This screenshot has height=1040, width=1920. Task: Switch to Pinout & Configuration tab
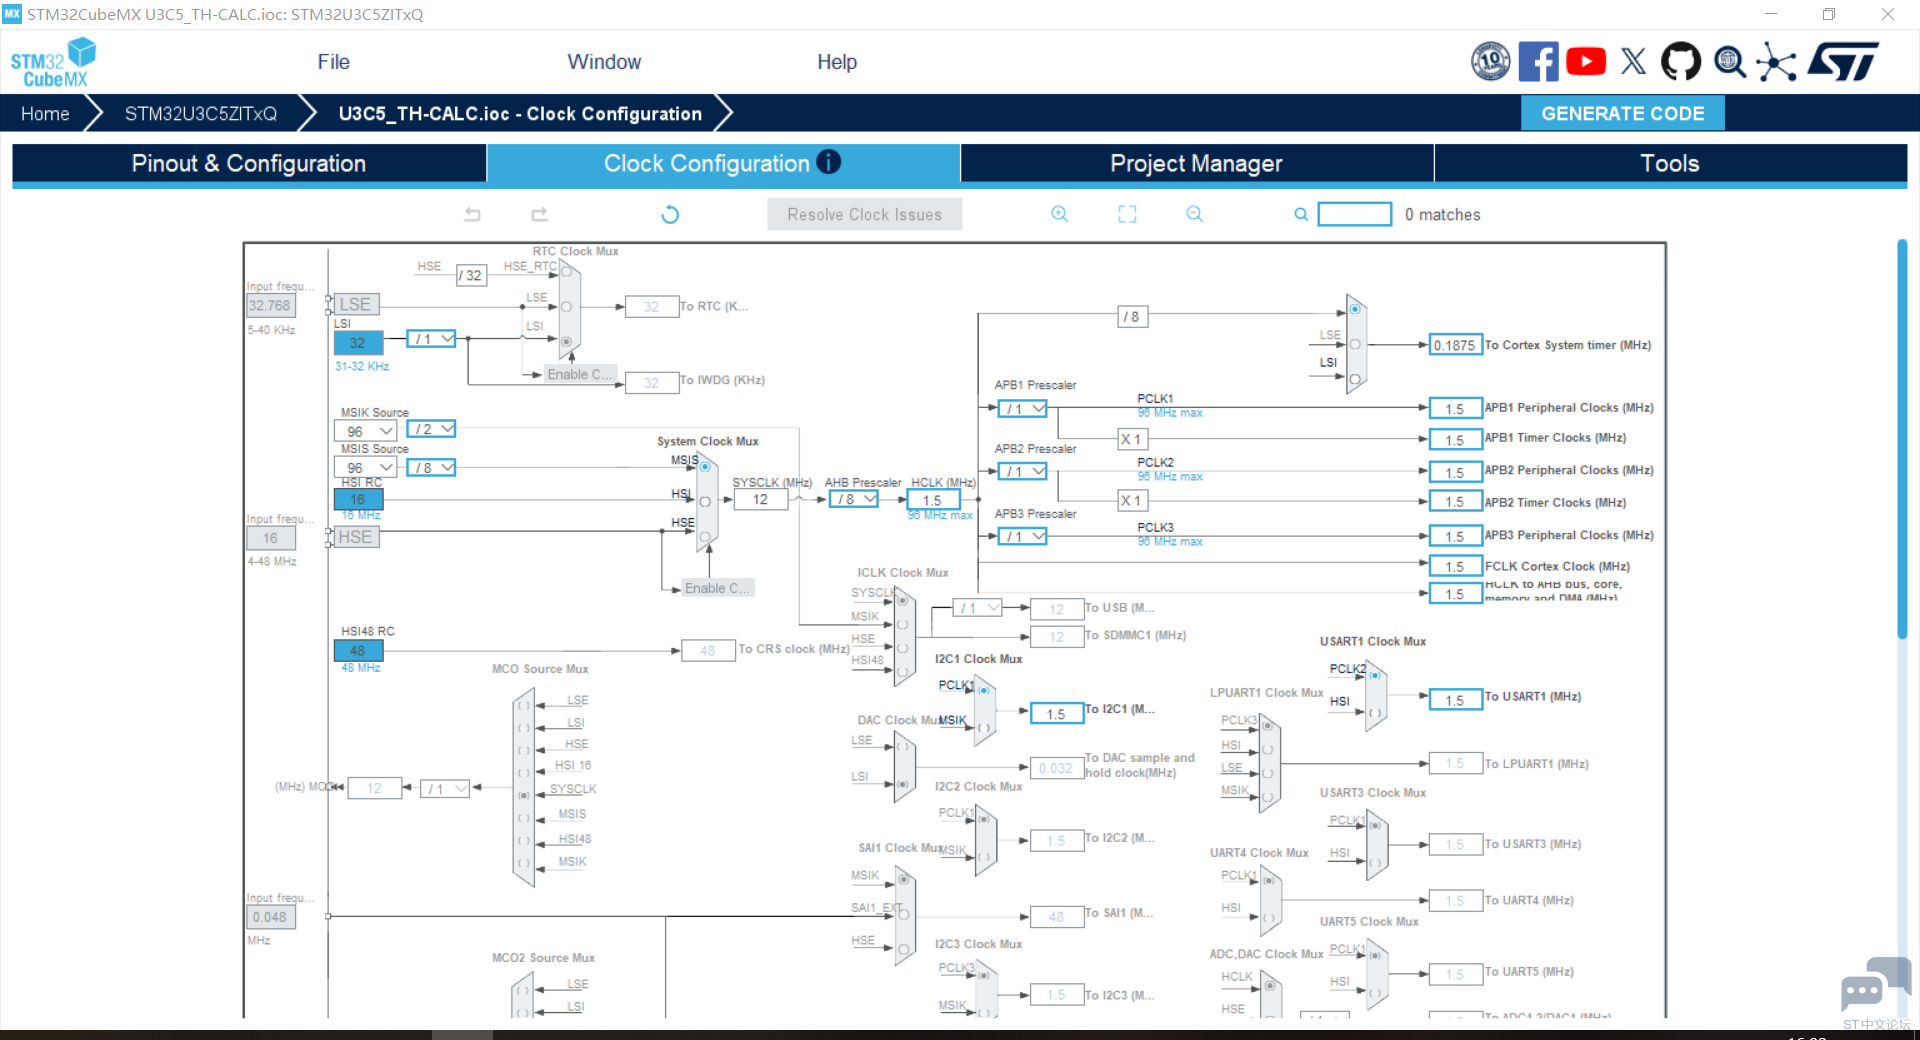249,163
